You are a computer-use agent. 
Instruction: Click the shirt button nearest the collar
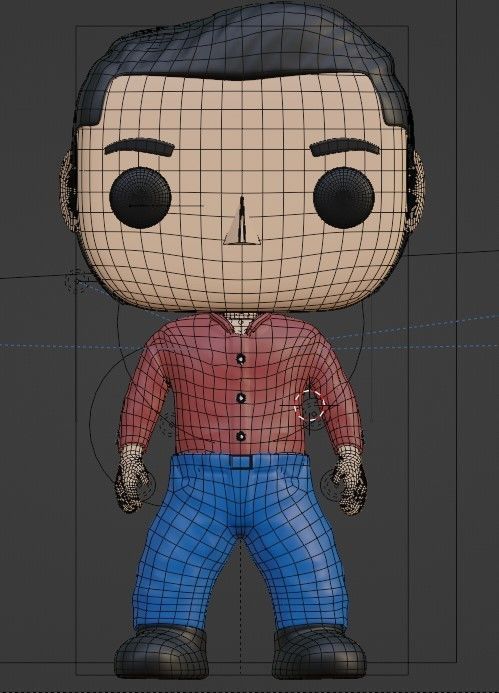point(240,359)
